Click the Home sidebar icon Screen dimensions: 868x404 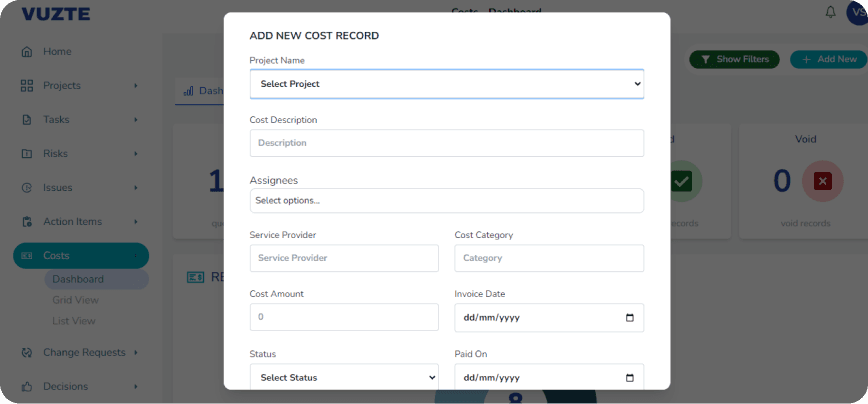pyautogui.click(x=27, y=52)
